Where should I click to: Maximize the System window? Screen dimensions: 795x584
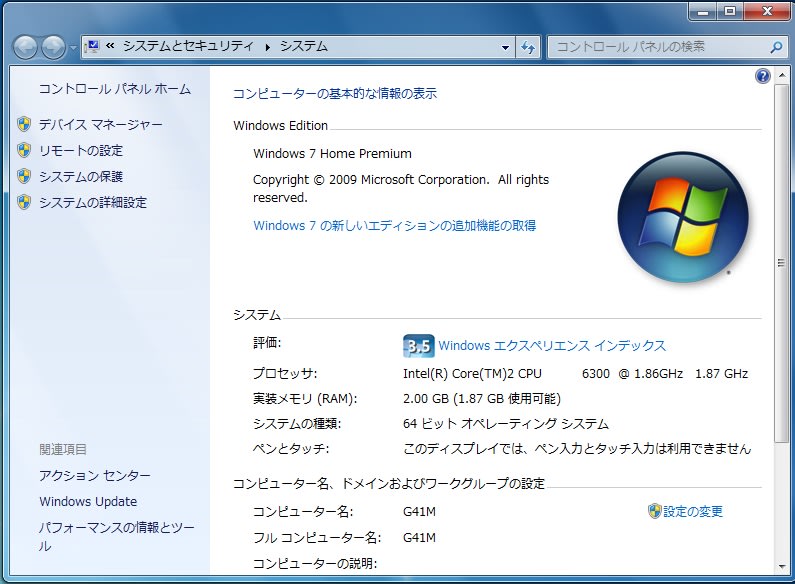point(730,11)
